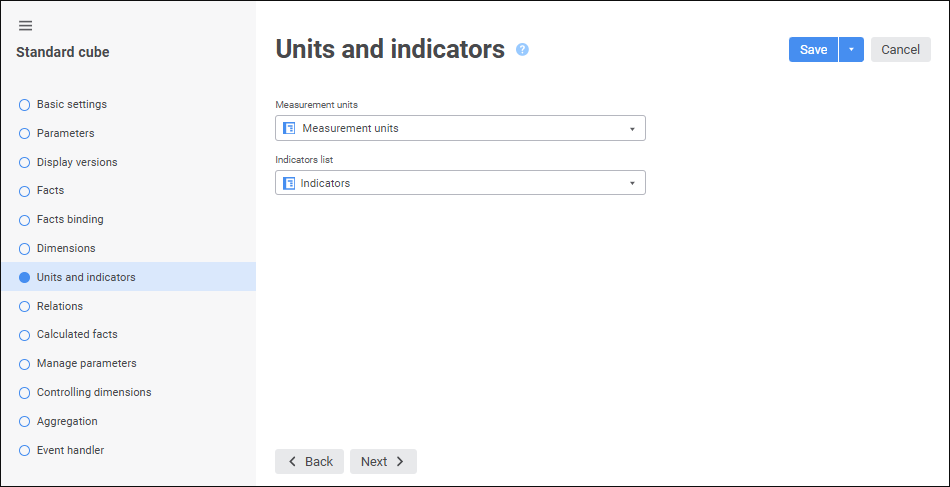Viewport: 950px width, 487px height.
Task: Open the Aggregation settings page
Action: click(67, 421)
